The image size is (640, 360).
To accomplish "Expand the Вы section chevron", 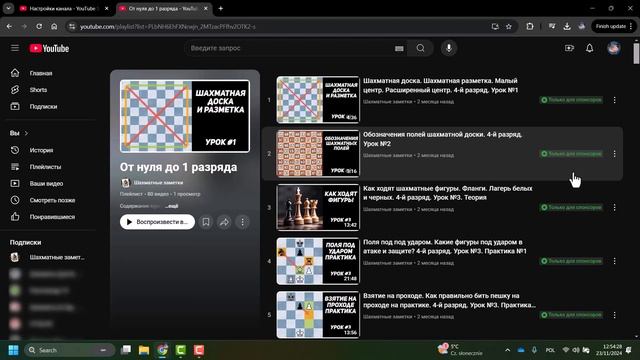I will pyautogui.click(x=27, y=133).
